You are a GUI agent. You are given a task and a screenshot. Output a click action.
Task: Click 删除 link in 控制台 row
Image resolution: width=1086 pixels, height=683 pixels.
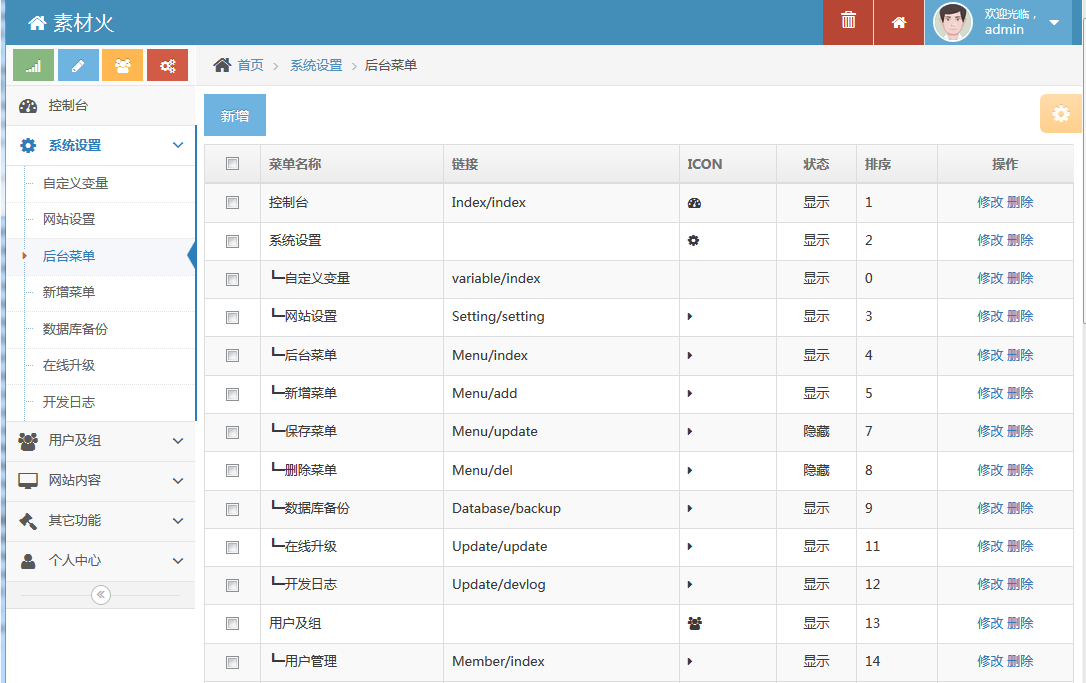tap(1020, 202)
